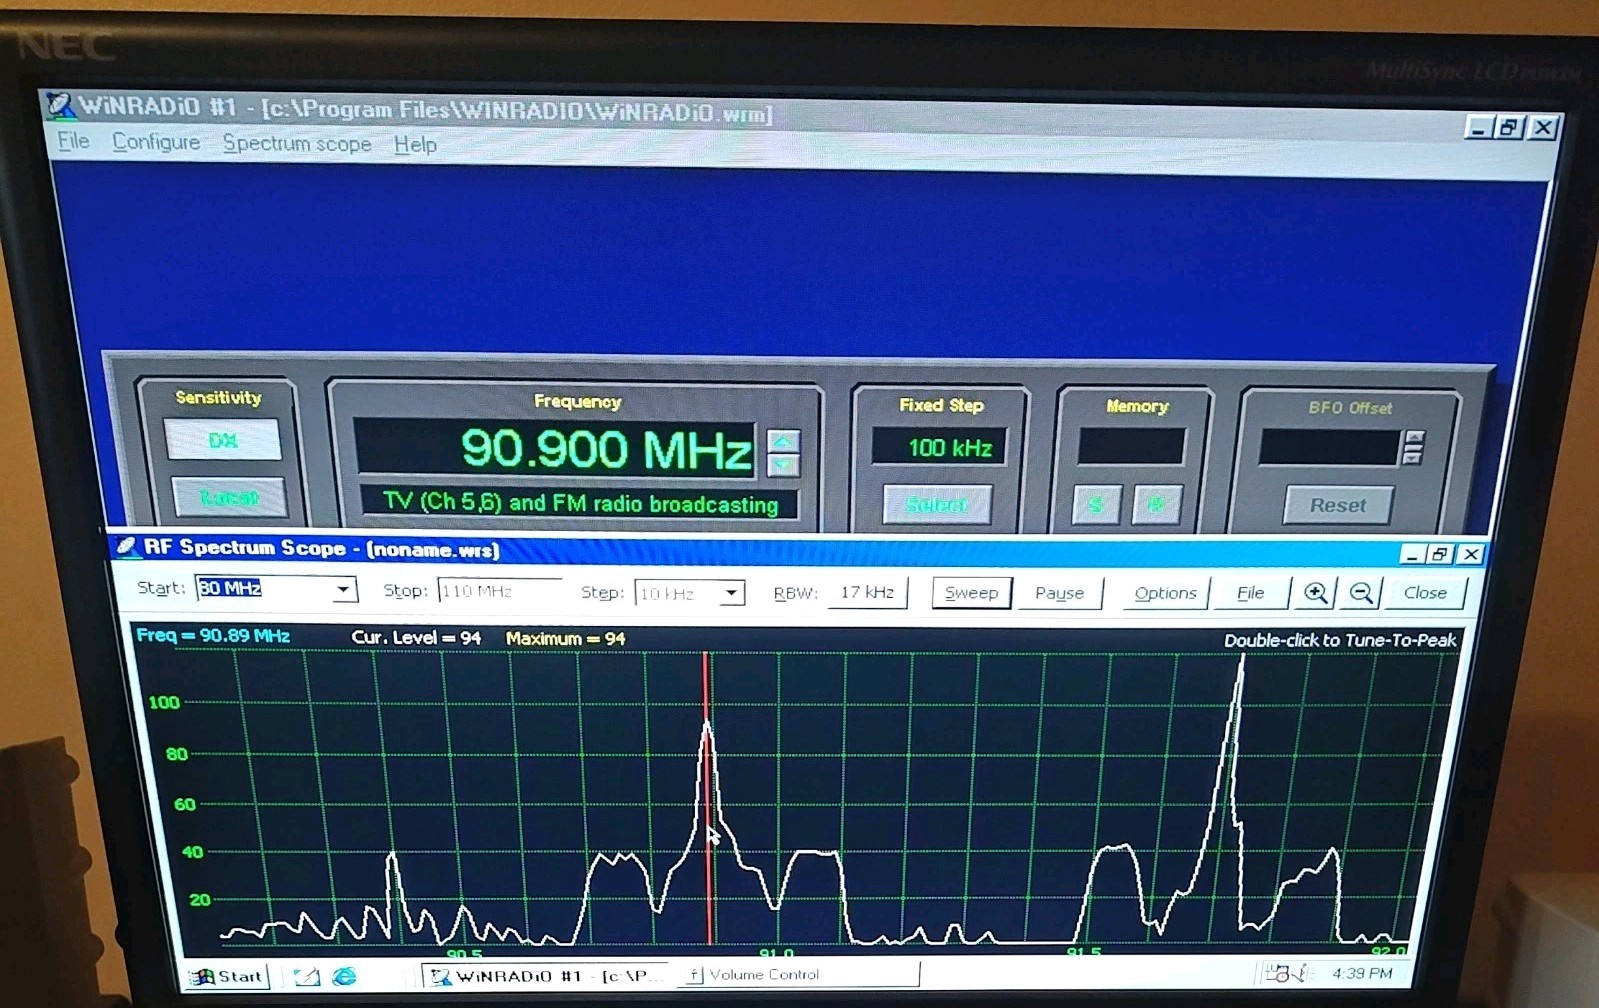The width and height of the screenshot is (1599, 1008).
Task: Launch Internet Explorer from quick launch
Action: pyautogui.click(x=344, y=976)
